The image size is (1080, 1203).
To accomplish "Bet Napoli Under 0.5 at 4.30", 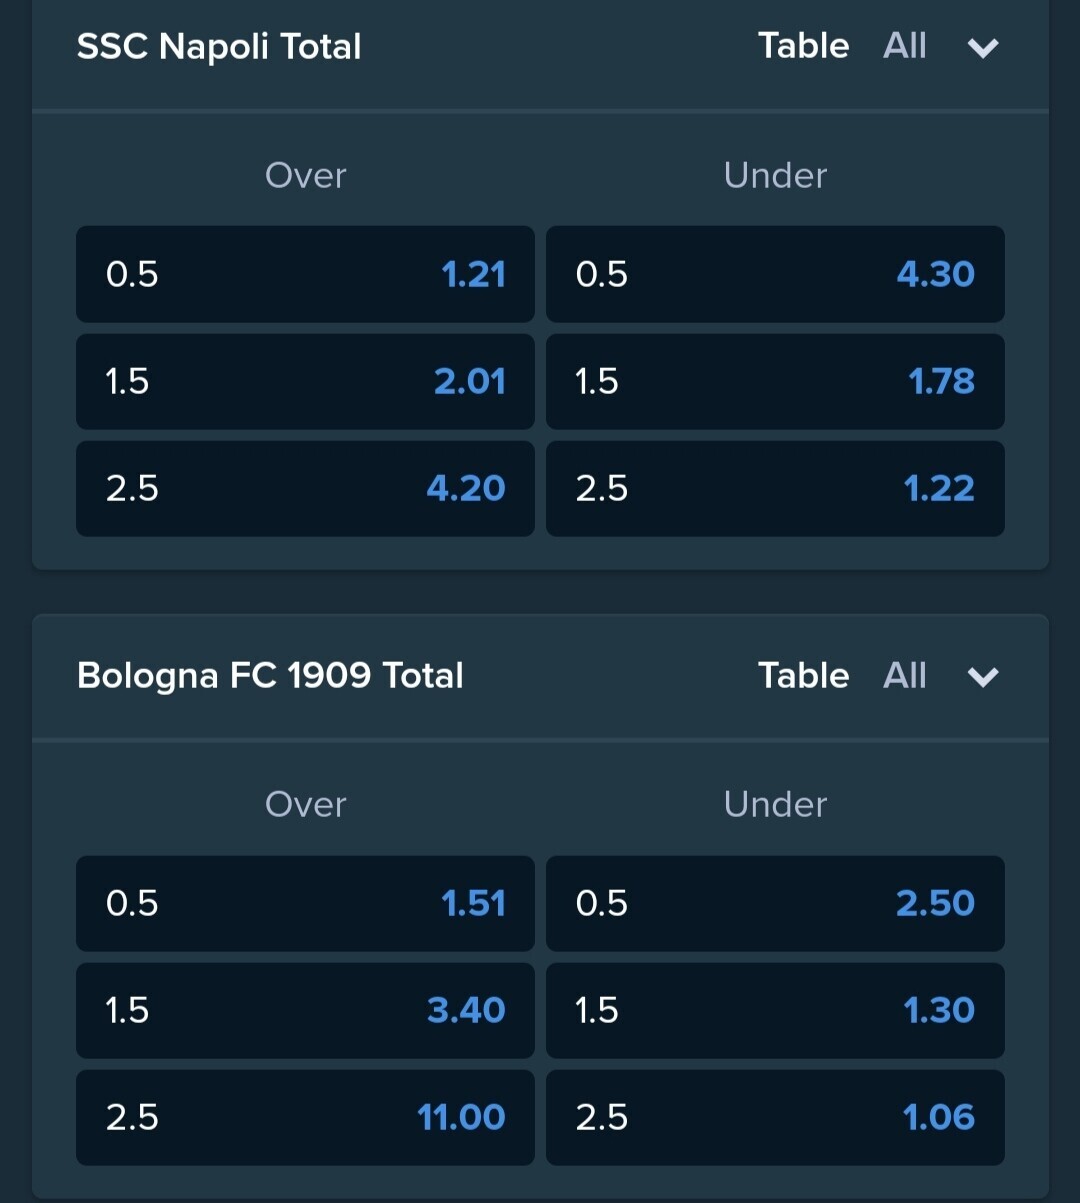I will click(x=775, y=274).
